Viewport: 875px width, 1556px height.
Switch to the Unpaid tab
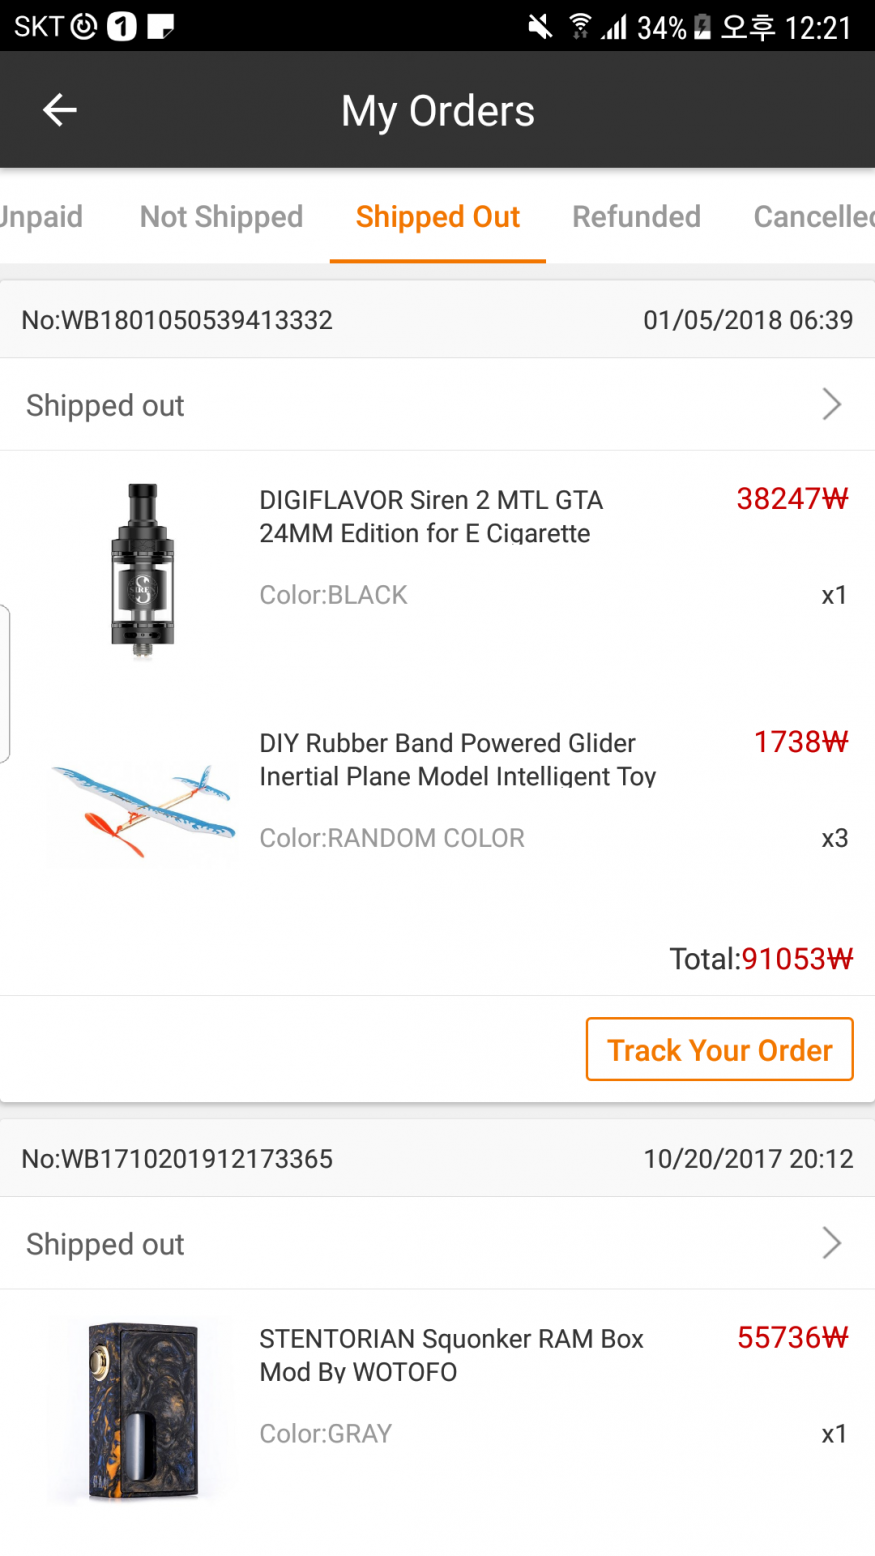tap(41, 217)
